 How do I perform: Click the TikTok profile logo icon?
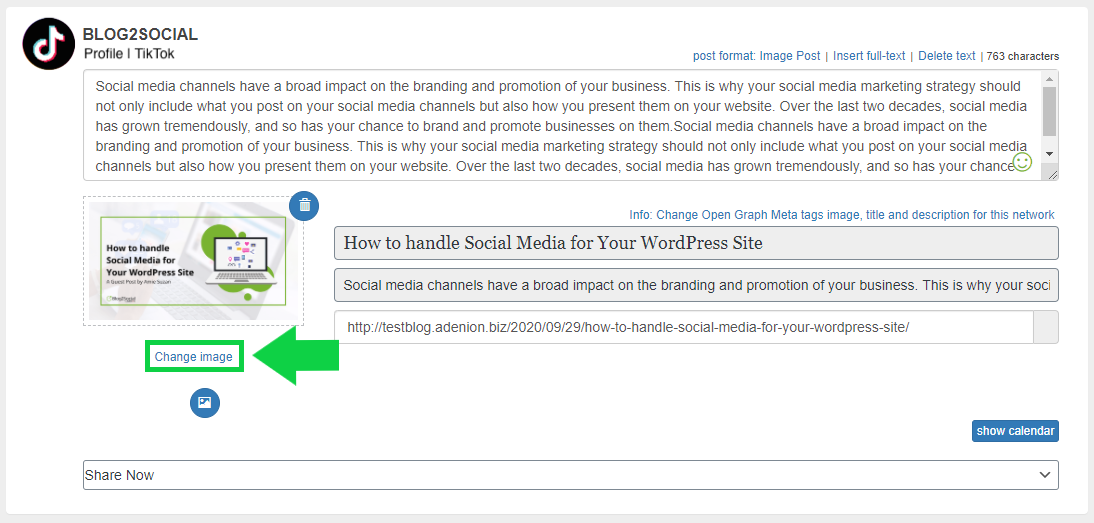point(48,43)
